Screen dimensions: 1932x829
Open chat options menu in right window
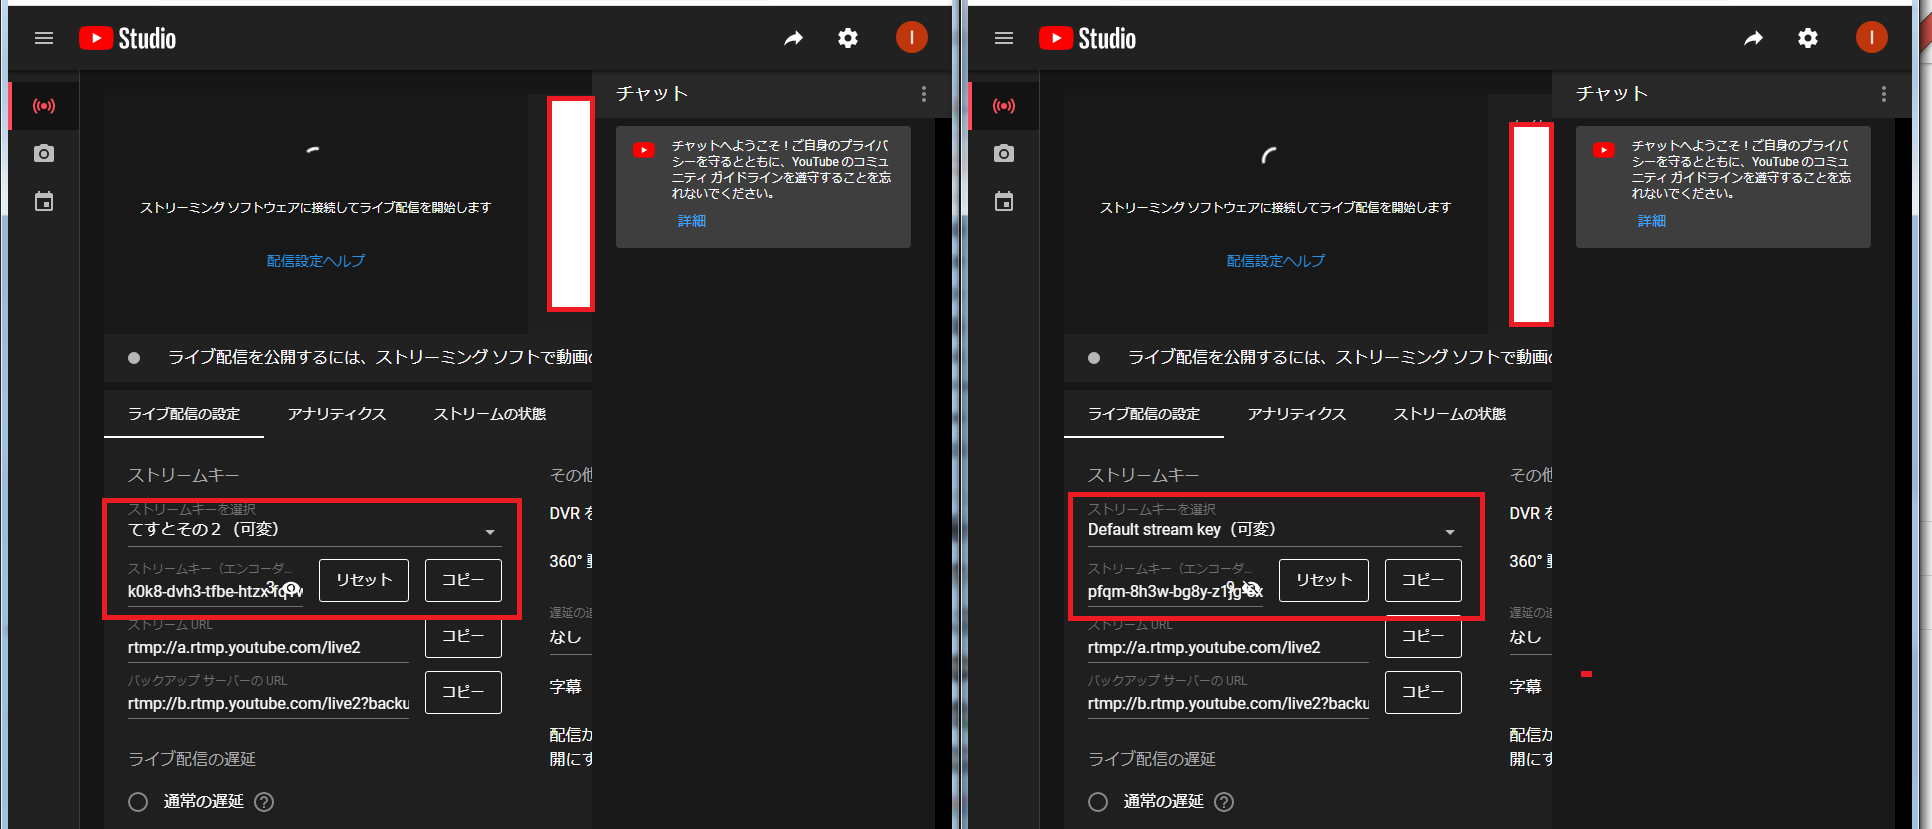pyautogui.click(x=1883, y=94)
